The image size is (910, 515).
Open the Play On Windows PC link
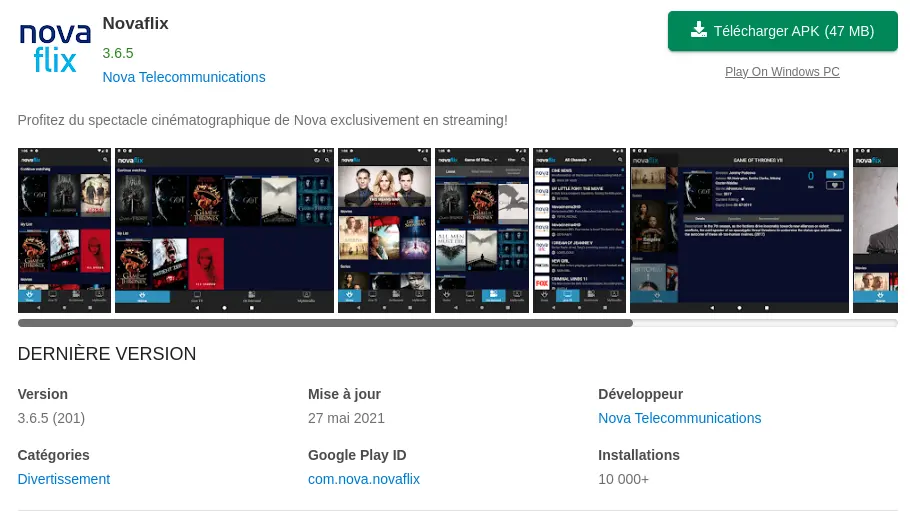782,71
